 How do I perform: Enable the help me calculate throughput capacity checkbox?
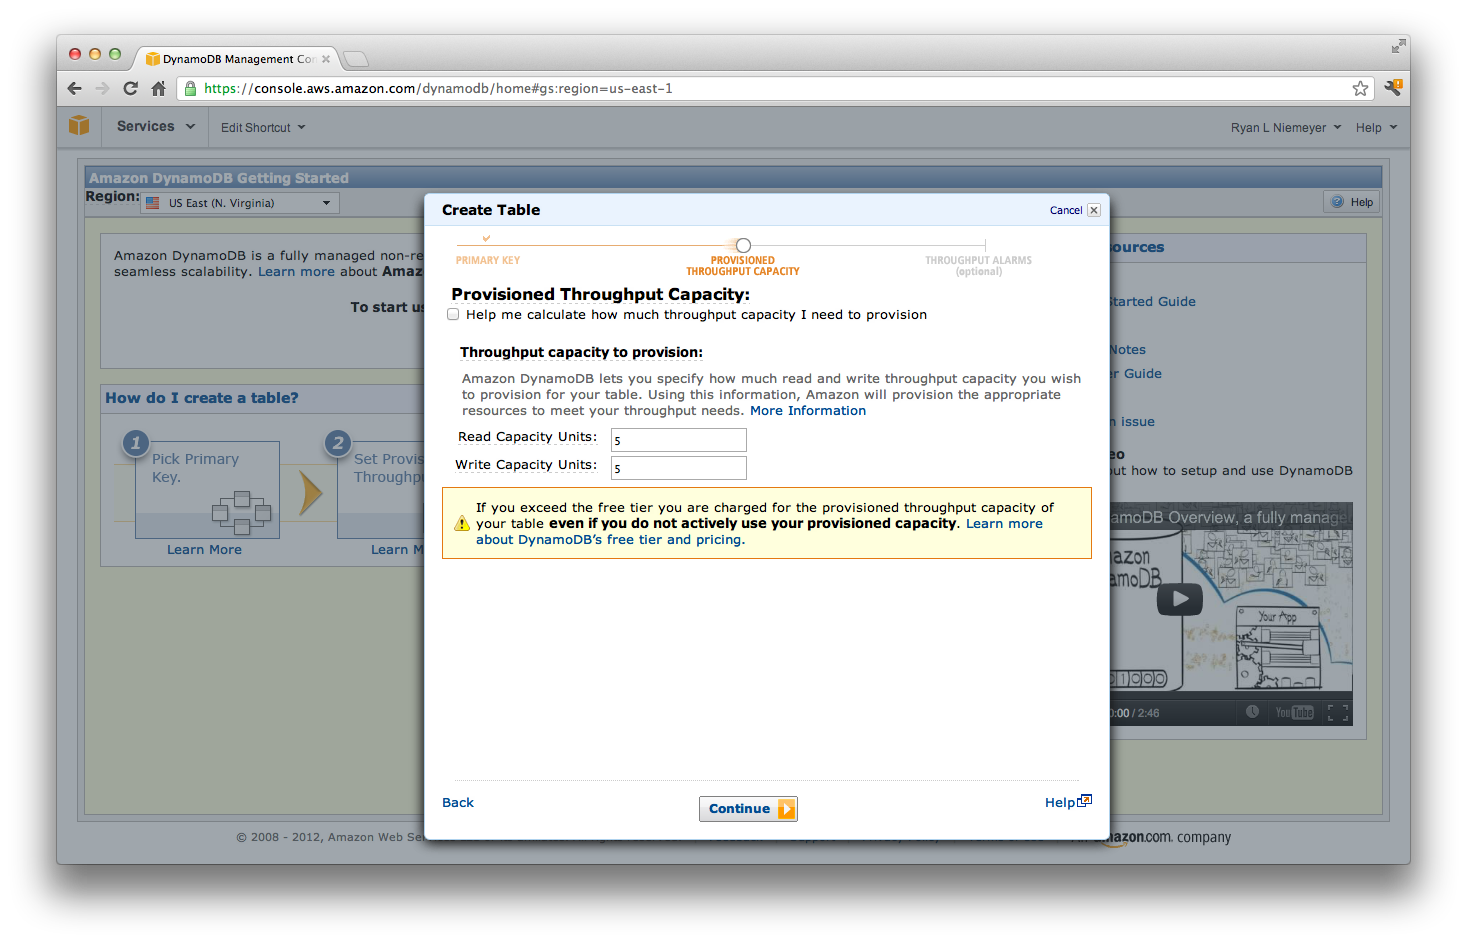pos(453,313)
